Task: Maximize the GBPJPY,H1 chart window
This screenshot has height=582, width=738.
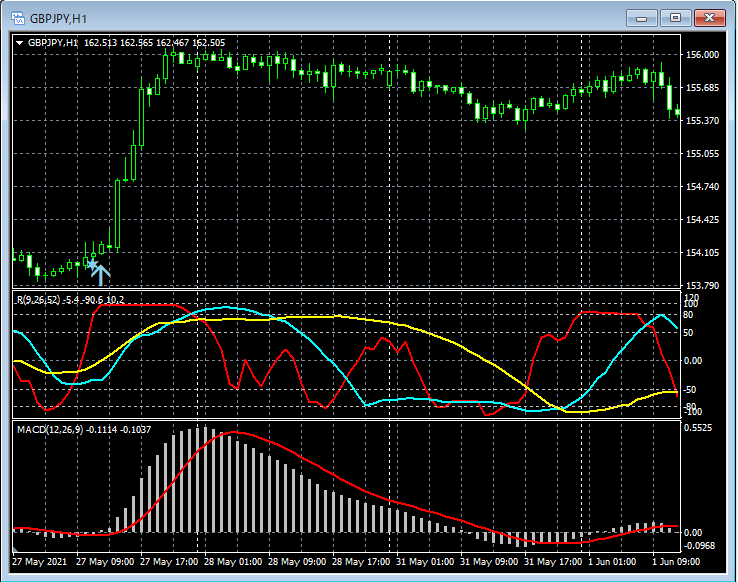Action: click(675, 18)
